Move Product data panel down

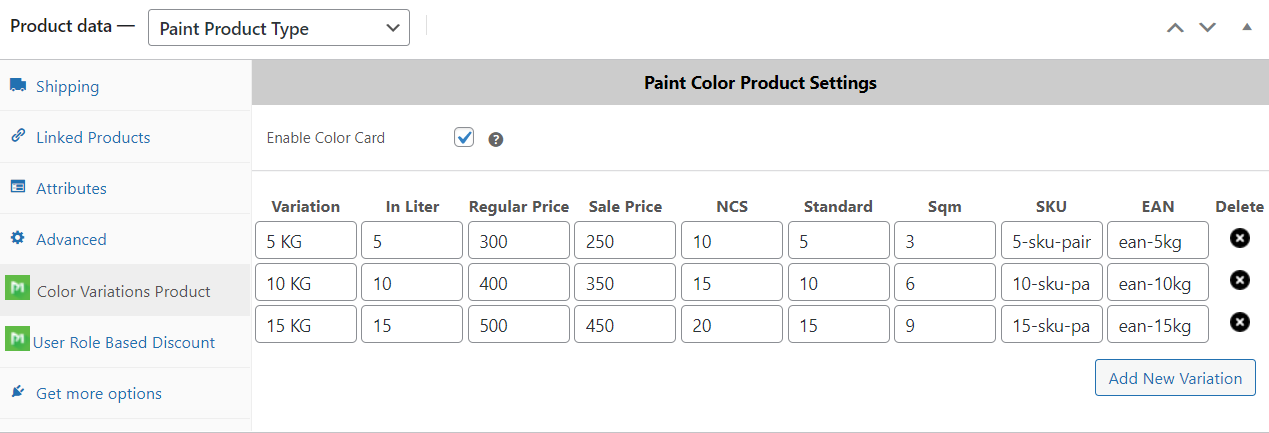(x=1207, y=27)
